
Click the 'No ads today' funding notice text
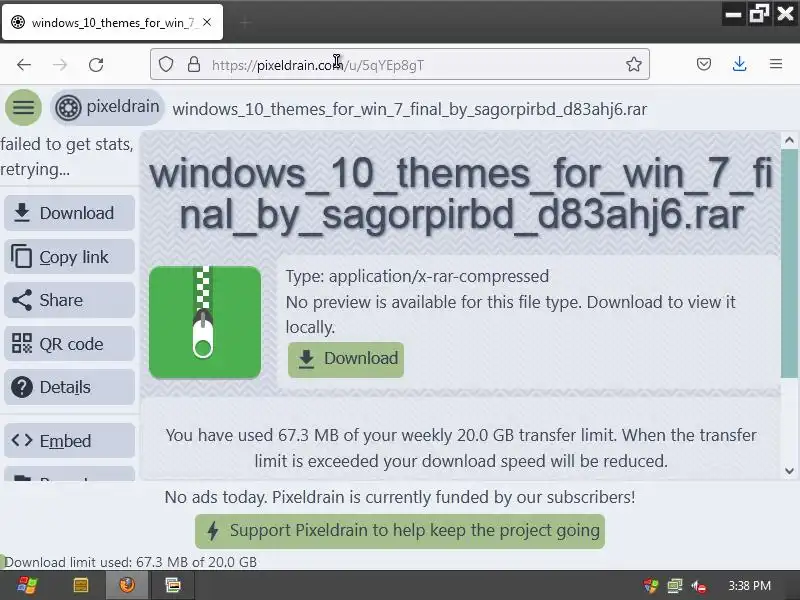(x=400, y=497)
